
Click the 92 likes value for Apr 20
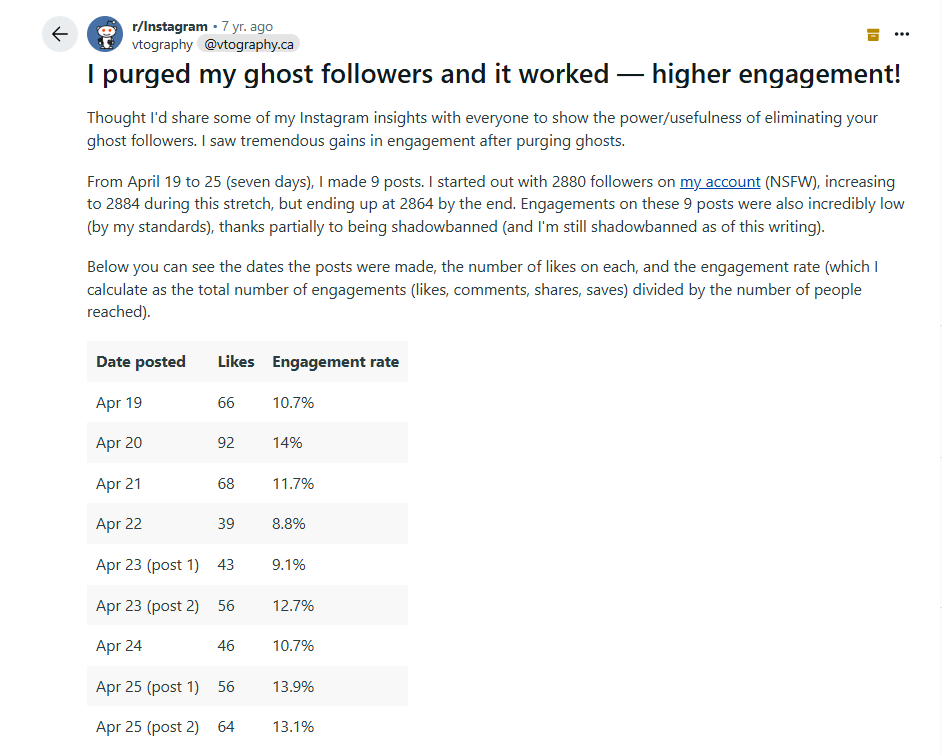coord(226,443)
